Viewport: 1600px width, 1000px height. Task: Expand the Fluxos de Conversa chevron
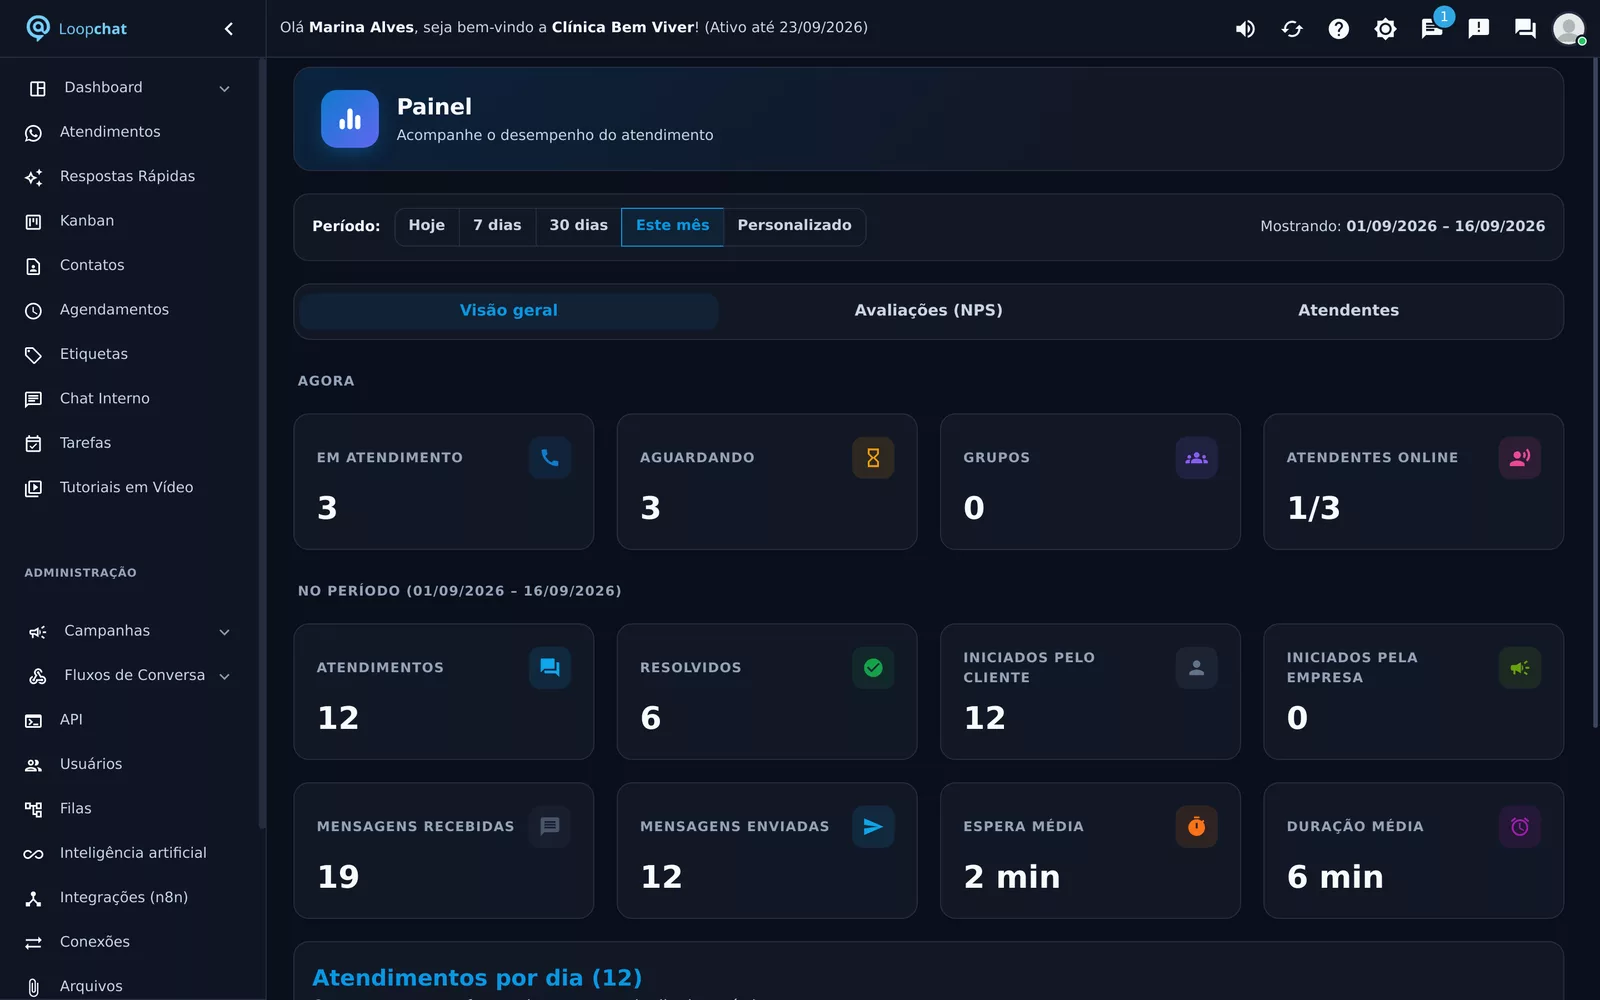tap(224, 677)
